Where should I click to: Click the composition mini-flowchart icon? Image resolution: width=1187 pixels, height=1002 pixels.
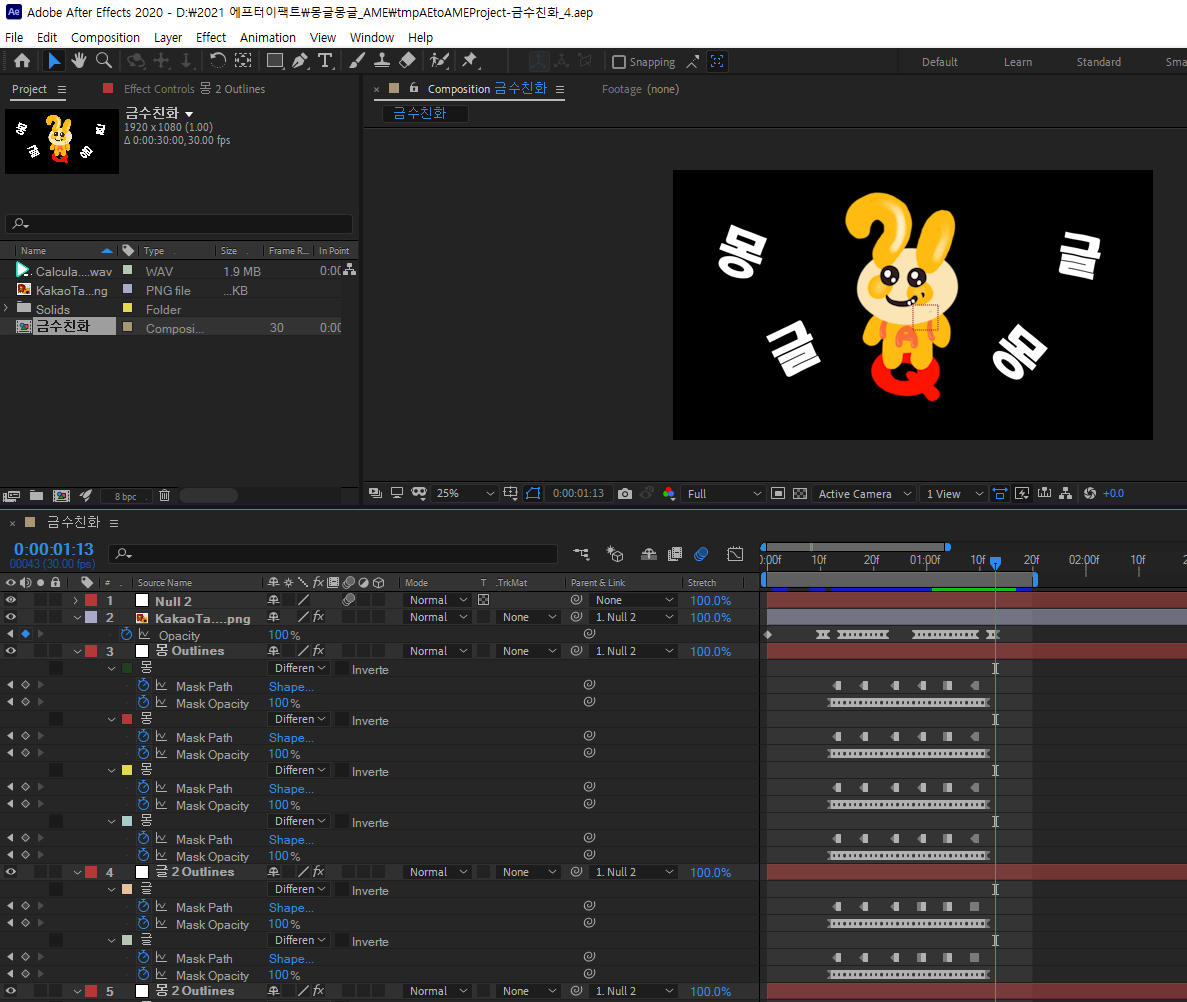point(581,555)
